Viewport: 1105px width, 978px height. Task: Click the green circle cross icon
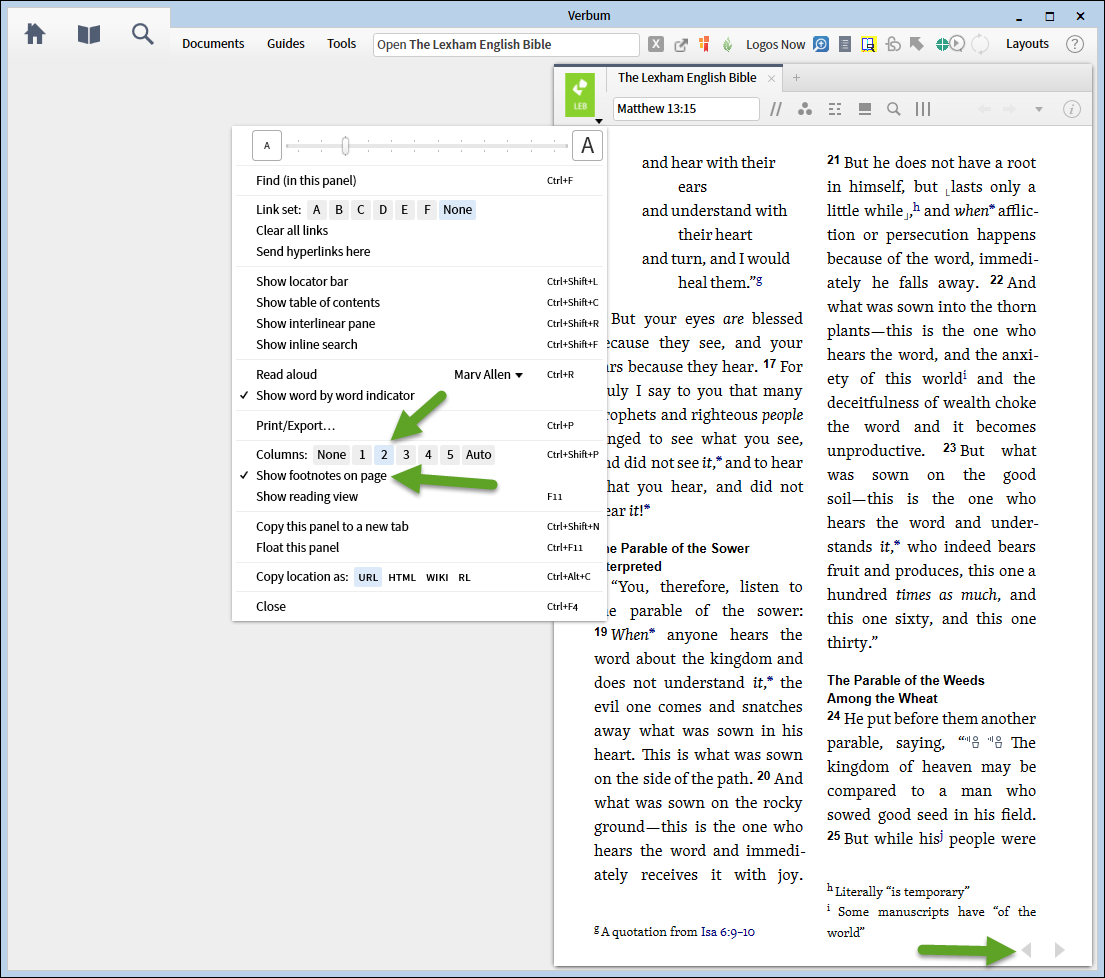[942, 44]
